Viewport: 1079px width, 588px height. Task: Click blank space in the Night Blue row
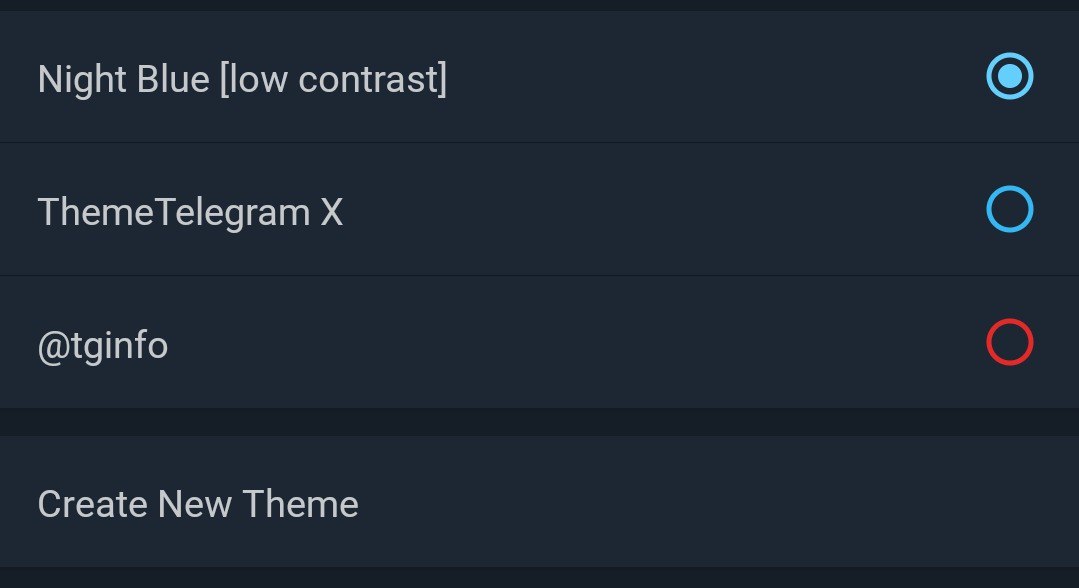pyautogui.click(x=700, y=77)
